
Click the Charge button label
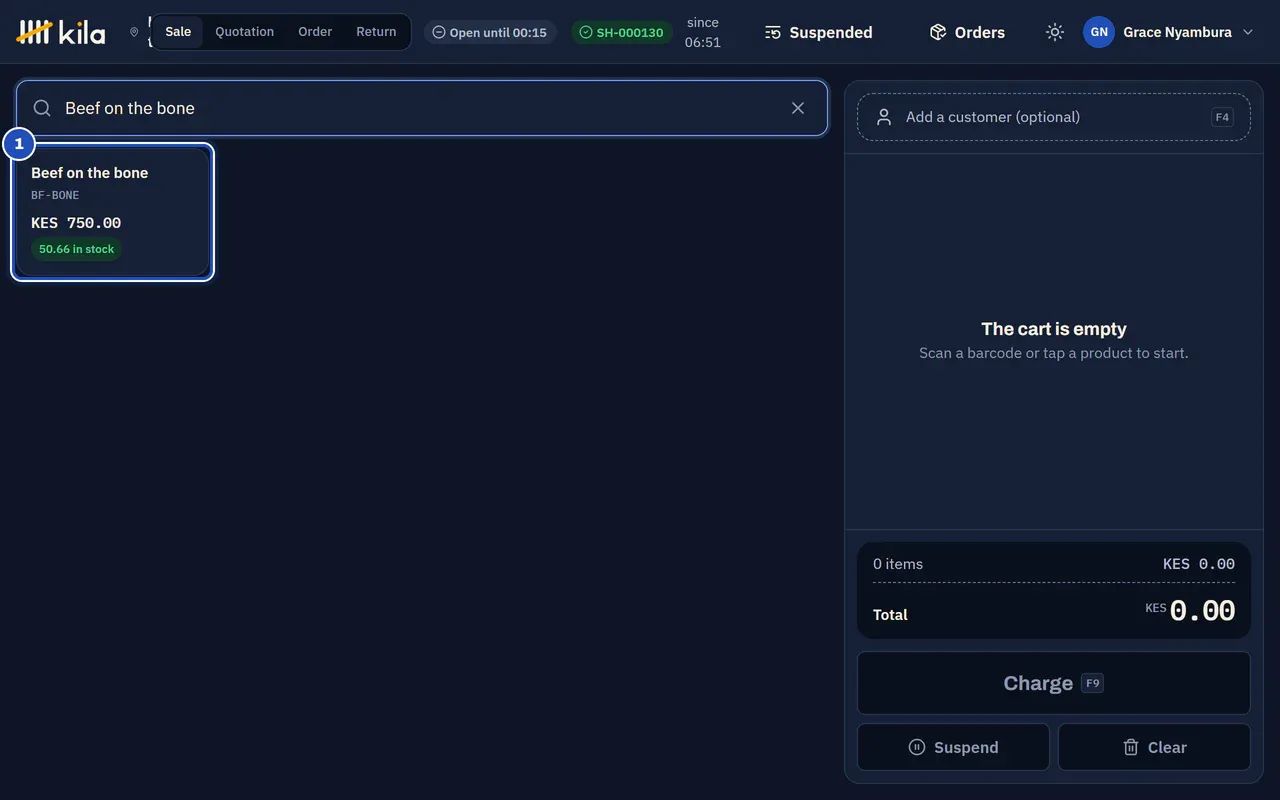click(x=1038, y=683)
